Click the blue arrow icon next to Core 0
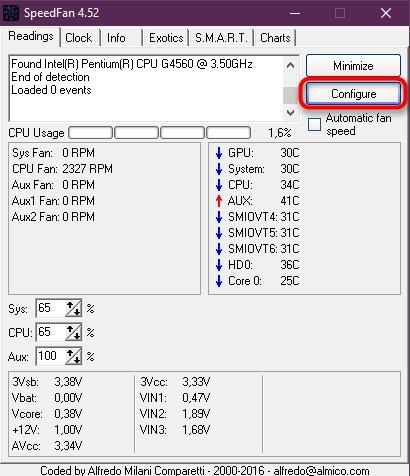The width and height of the screenshot is (410, 476). 219,281
